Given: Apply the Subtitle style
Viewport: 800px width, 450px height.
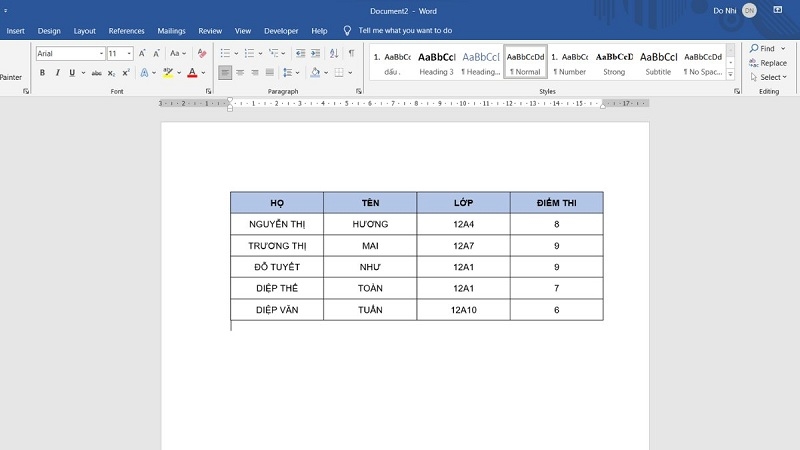Looking at the screenshot, I should point(658,63).
